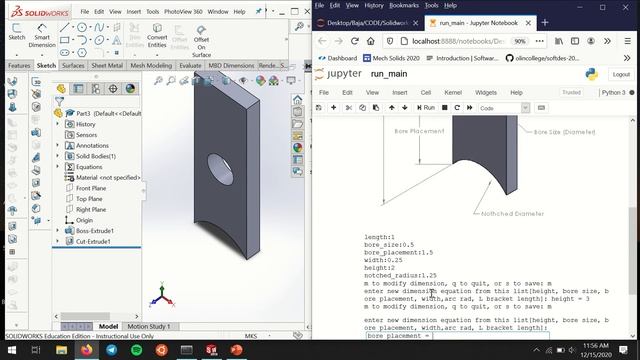The width and height of the screenshot is (640, 360).
Task: Click the Smart Dimension tool
Action: [42, 36]
